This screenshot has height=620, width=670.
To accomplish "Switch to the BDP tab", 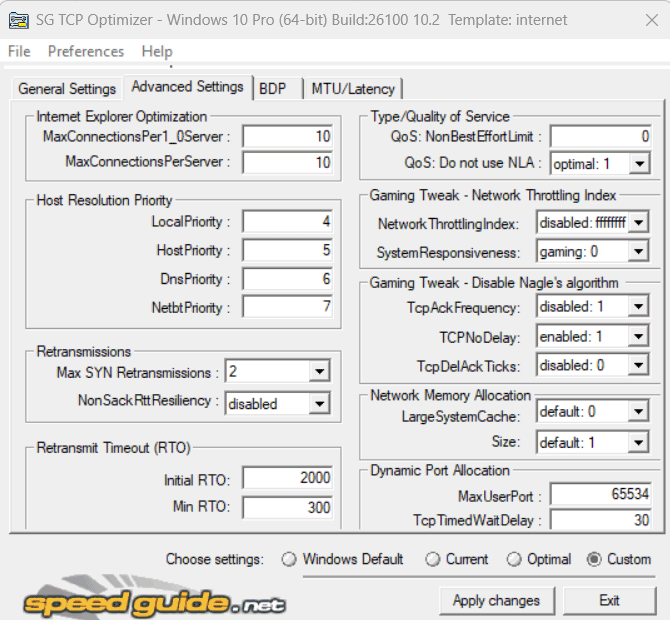I will [278, 89].
